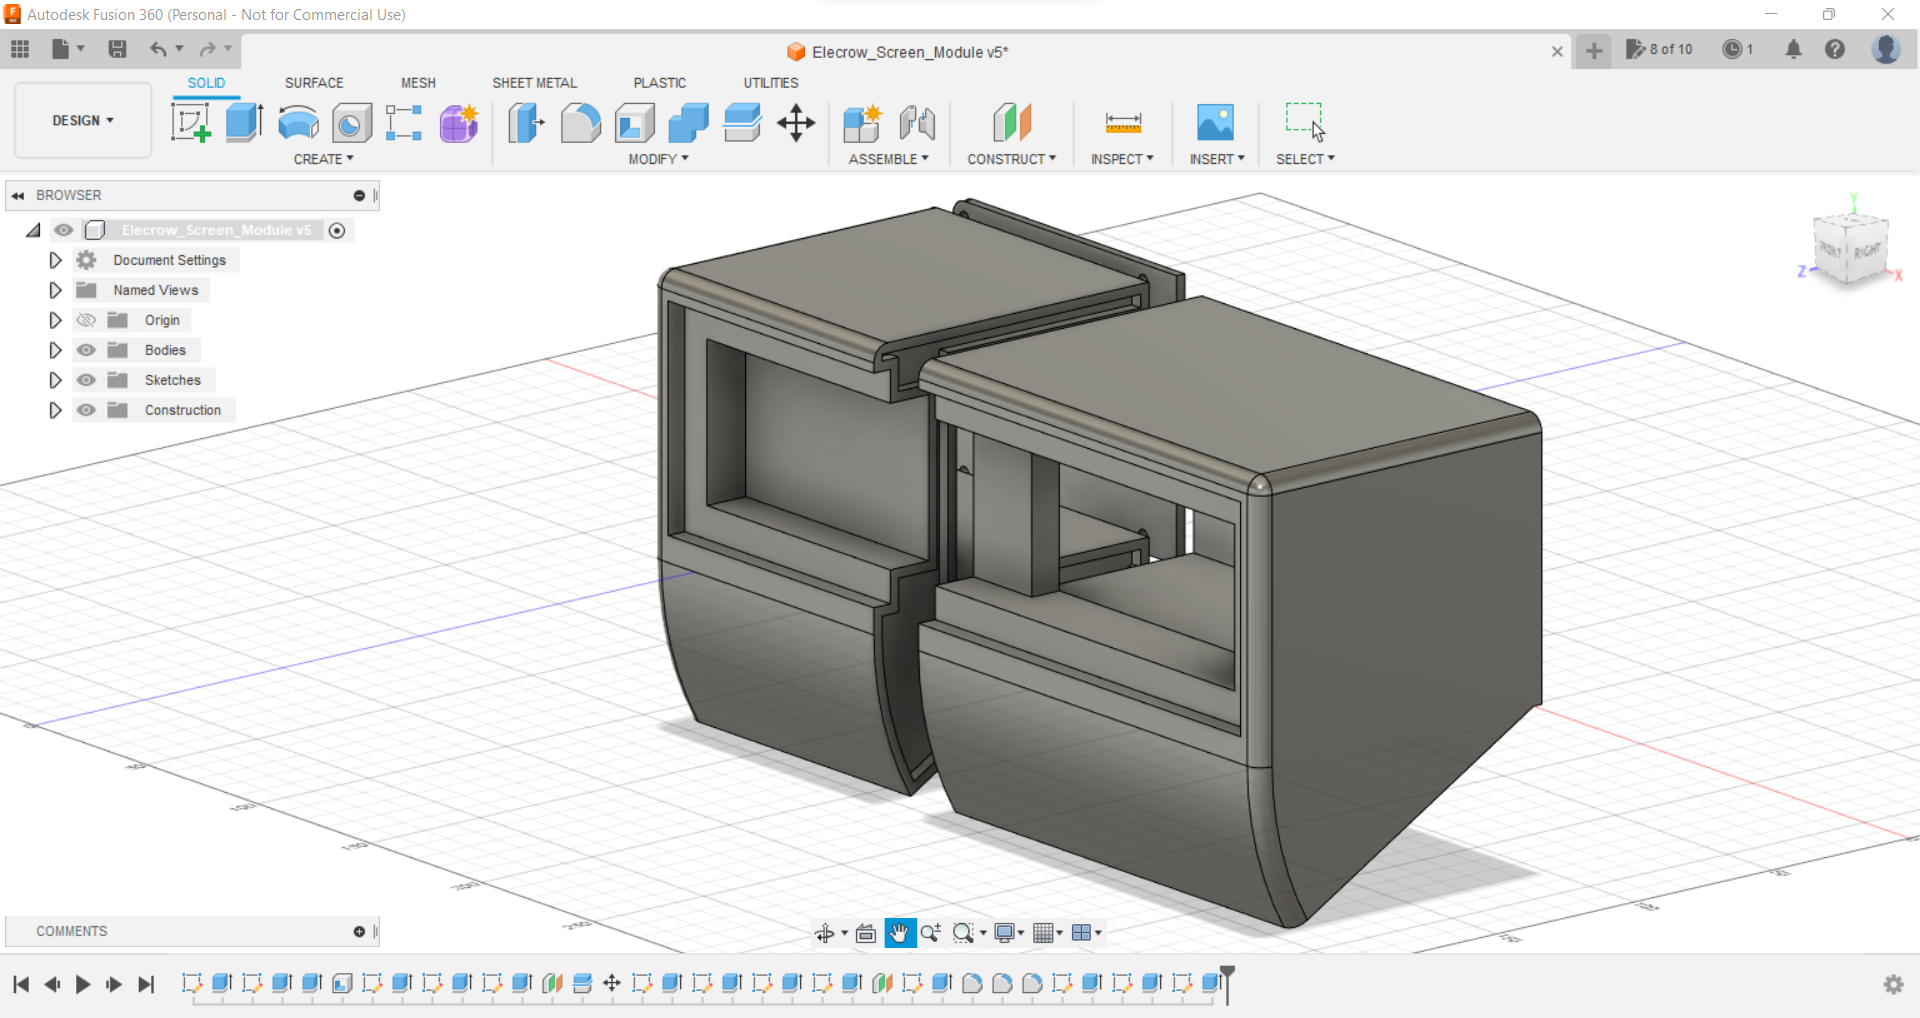Image resolution: width=1920 pixels, height=1018 pixels.
Task: Select the Revolve tool
Action: pos(298,123)
